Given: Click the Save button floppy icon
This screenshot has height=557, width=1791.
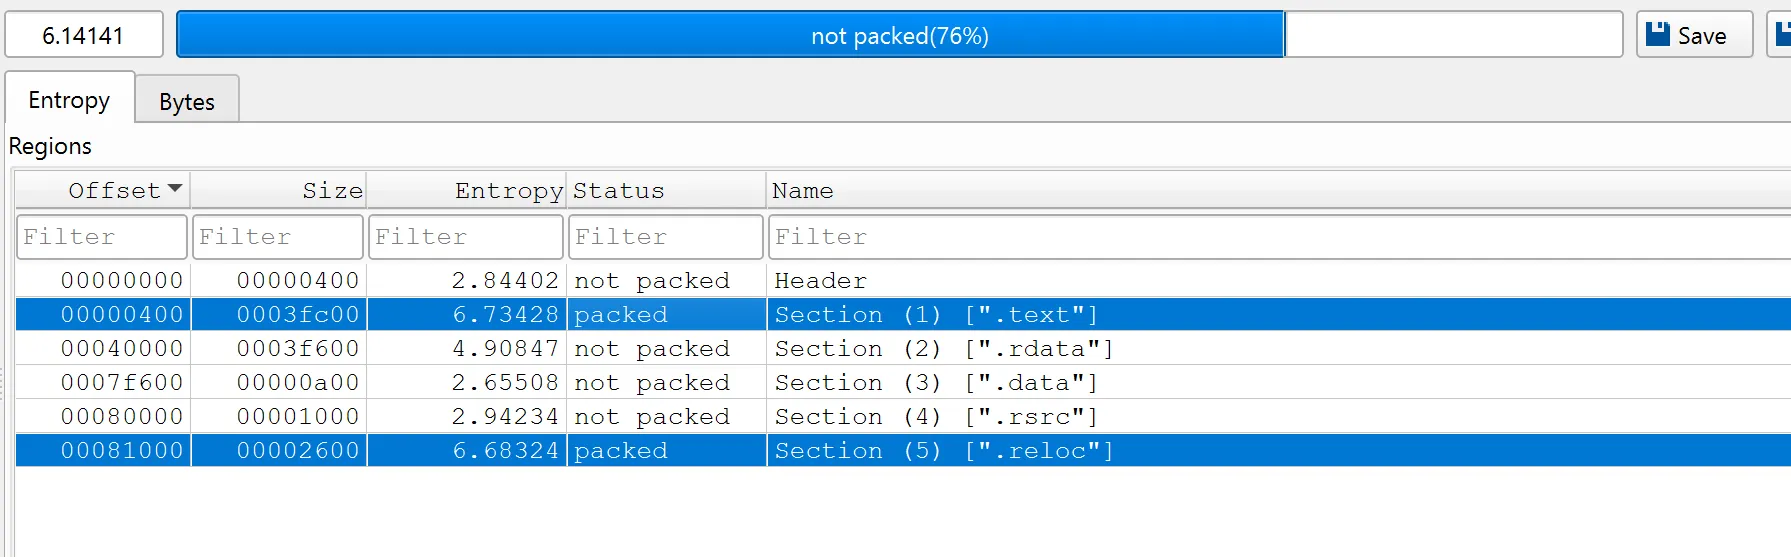Looking at the screenshot, I should tap(1658, 35).
